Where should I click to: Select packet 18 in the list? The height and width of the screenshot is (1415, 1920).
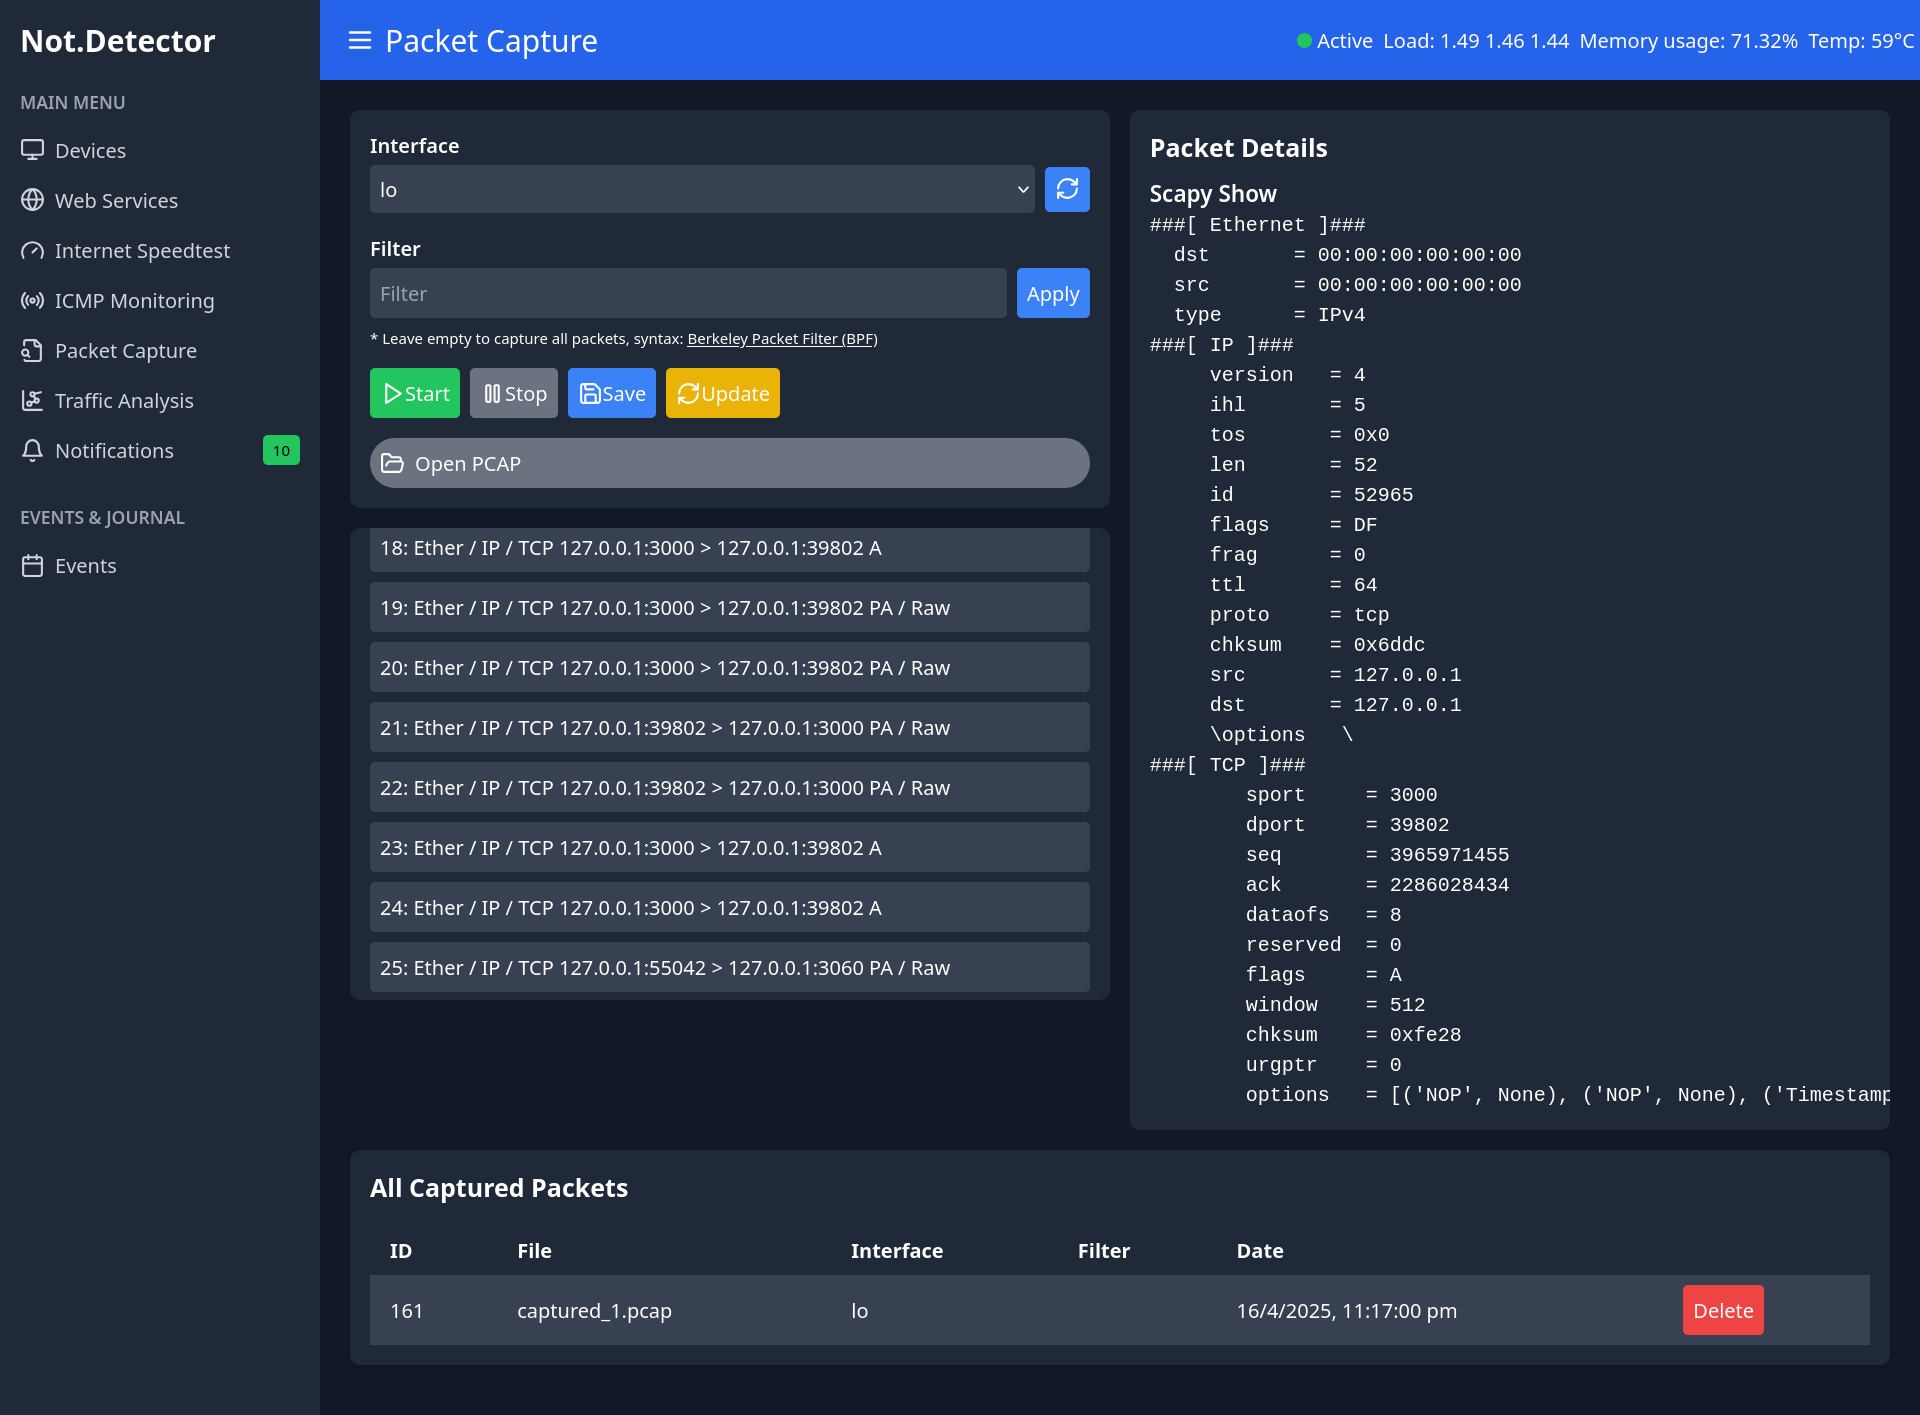(x=730, y=549)
